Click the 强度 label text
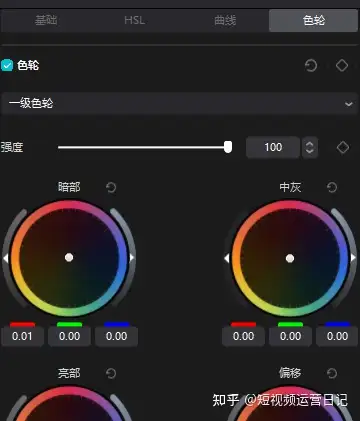Screen dimensions: 360x421 click(12, 147)
